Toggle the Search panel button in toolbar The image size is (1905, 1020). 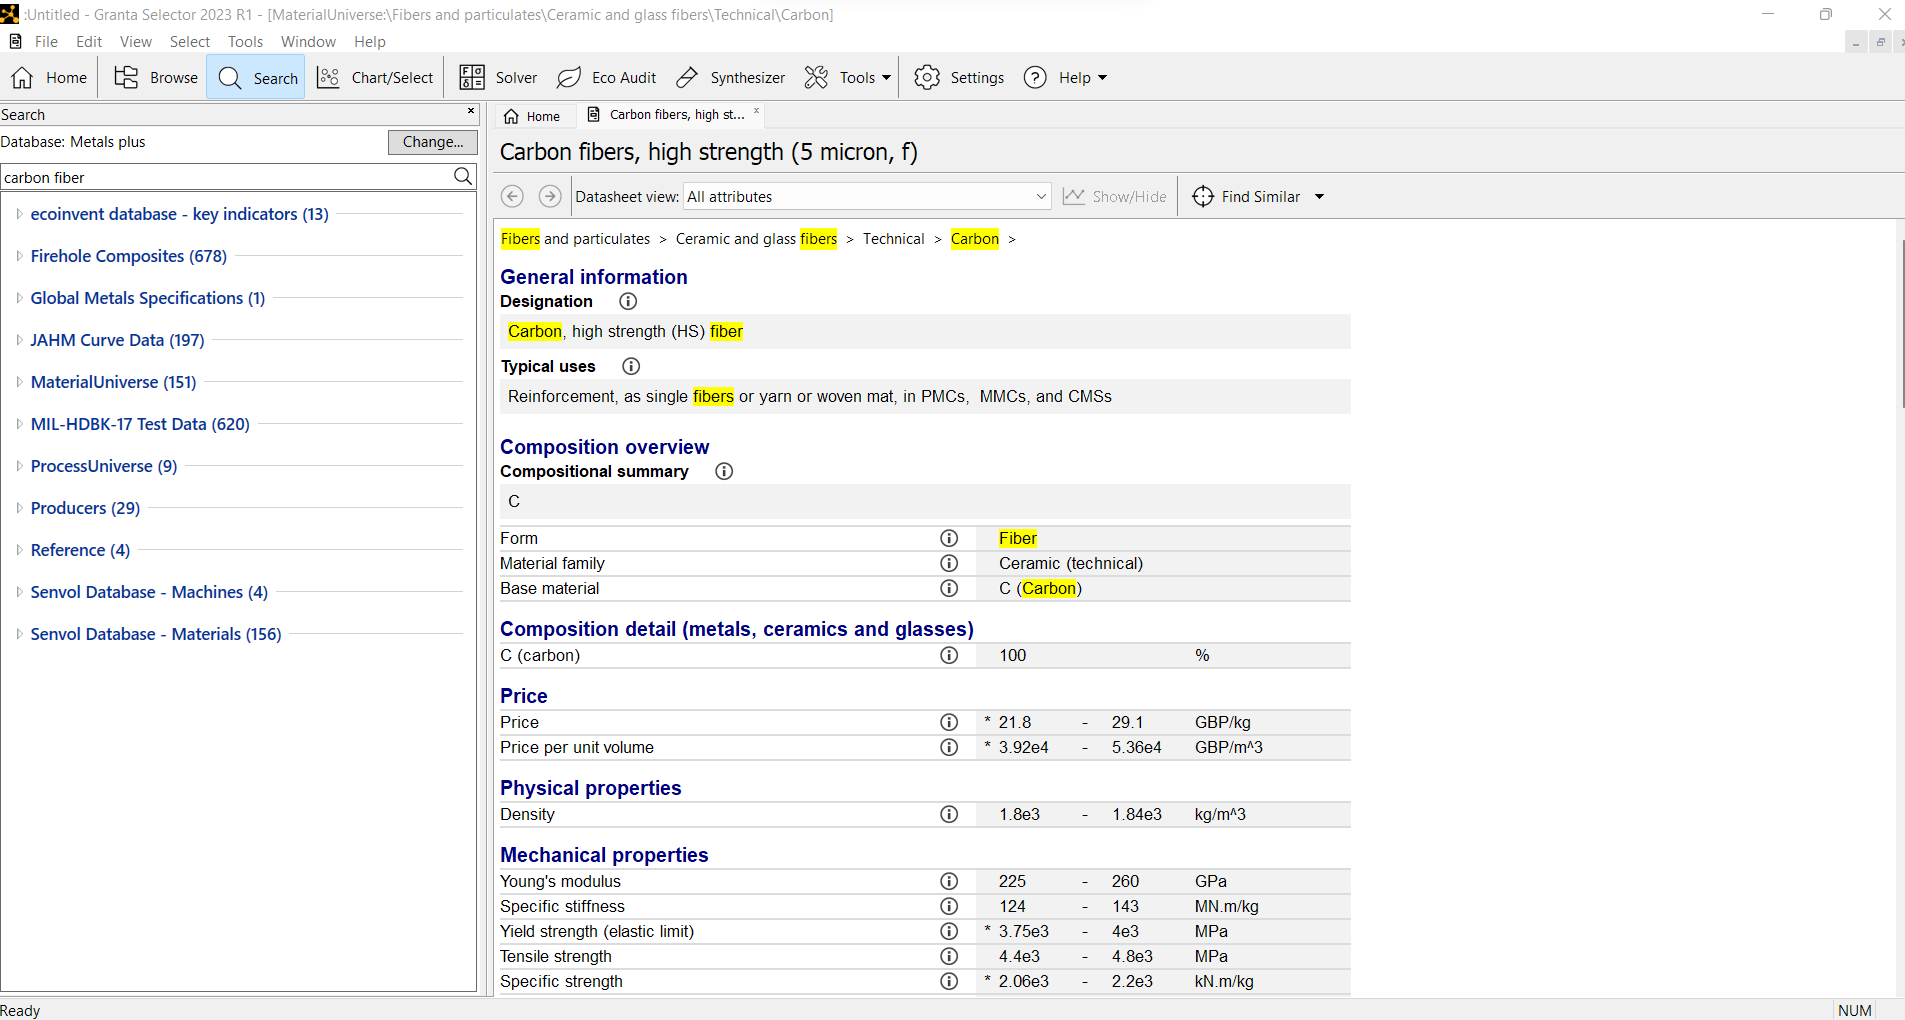(258, 78)
